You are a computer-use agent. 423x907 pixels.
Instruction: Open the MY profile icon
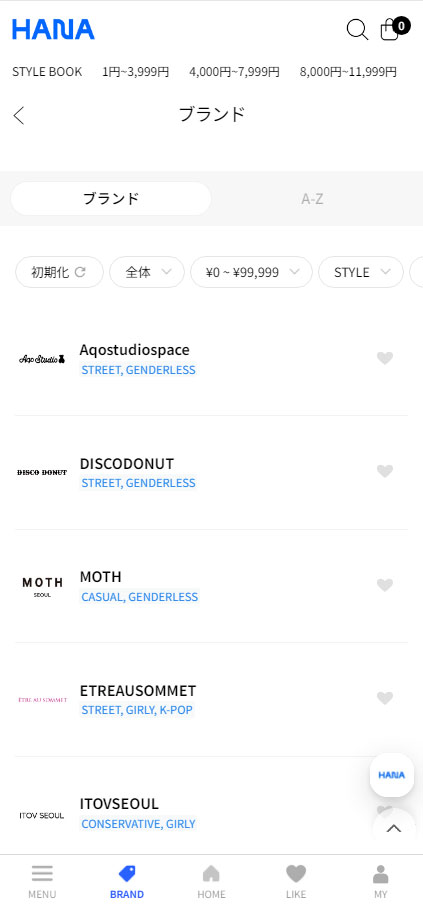[381, 873]
